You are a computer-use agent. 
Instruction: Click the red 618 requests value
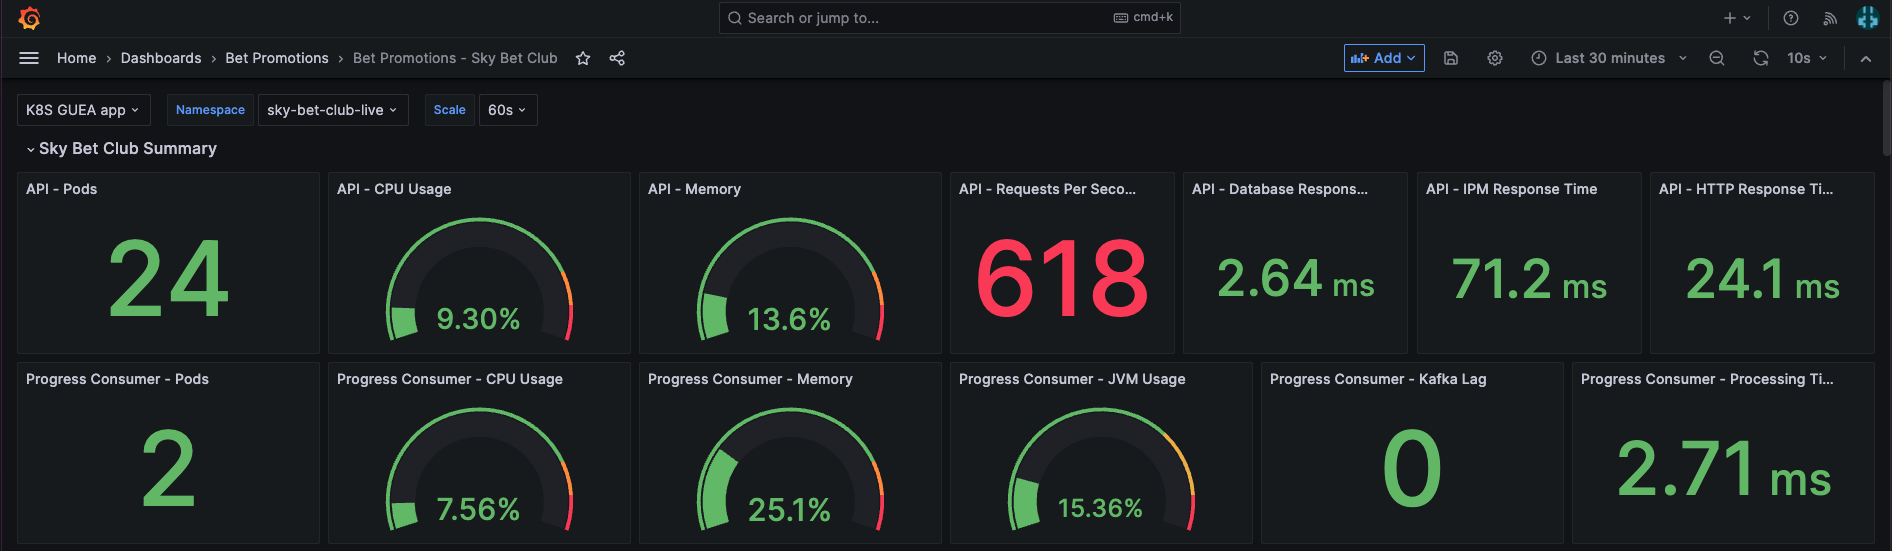pyautogui.click(x=1062, y=279)
